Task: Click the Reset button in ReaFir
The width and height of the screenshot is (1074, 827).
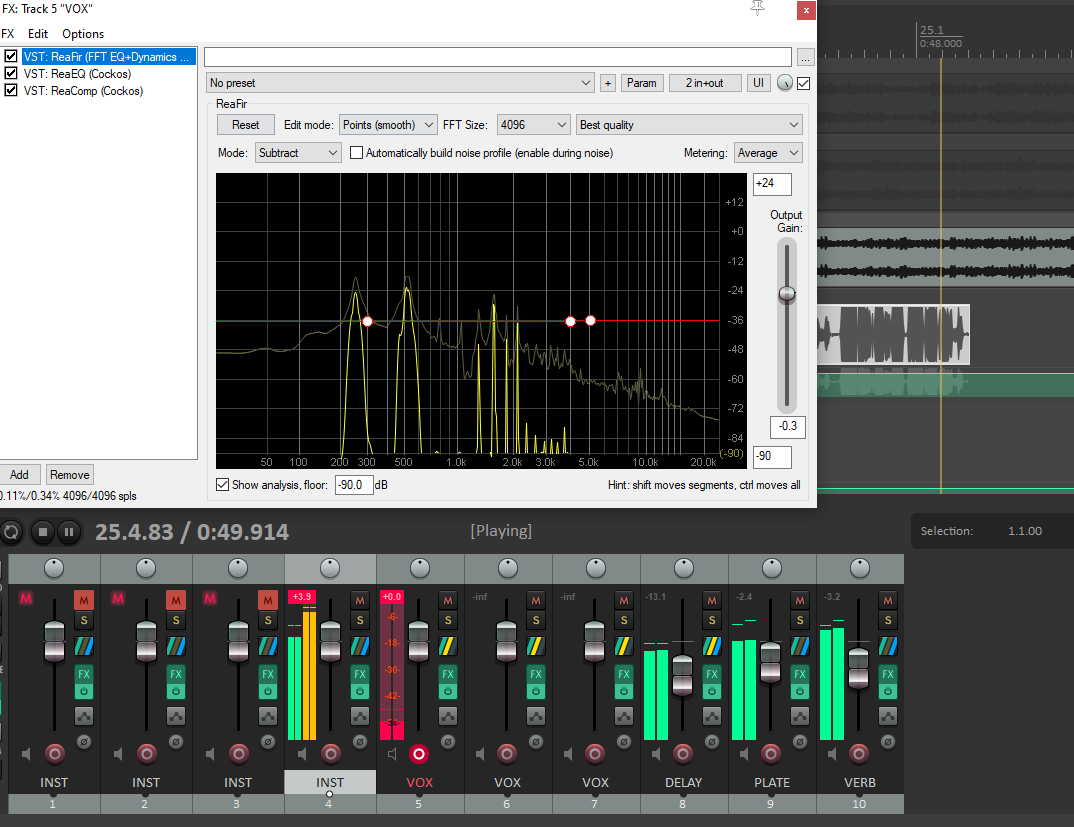Action: click(x=245, y=125)
